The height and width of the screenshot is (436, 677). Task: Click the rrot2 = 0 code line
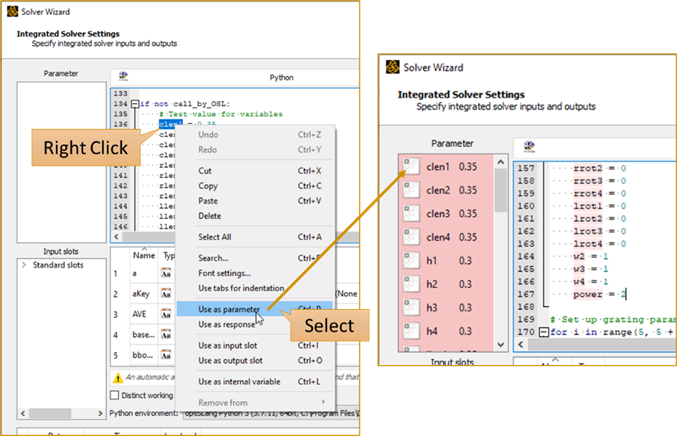tap(599, 168)
